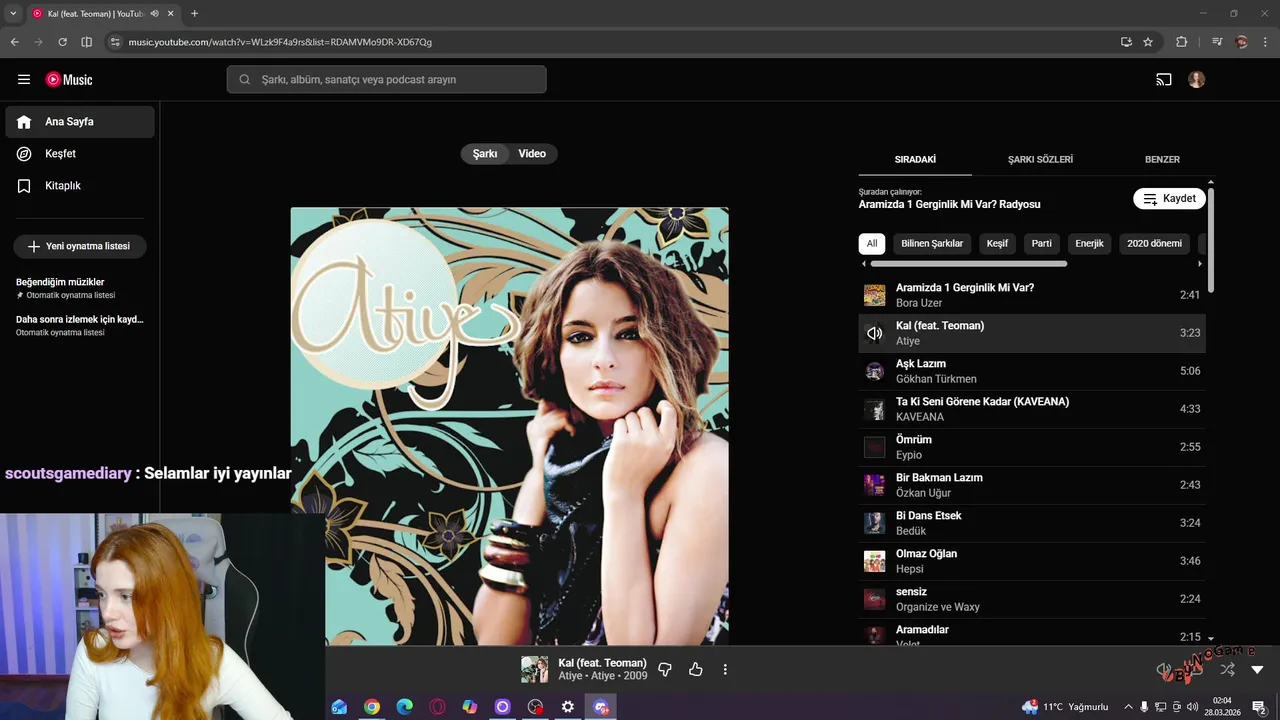This screenshot has height=720, width=1280.
Task: Click the search magnifier icon
Action: point(244,80)
